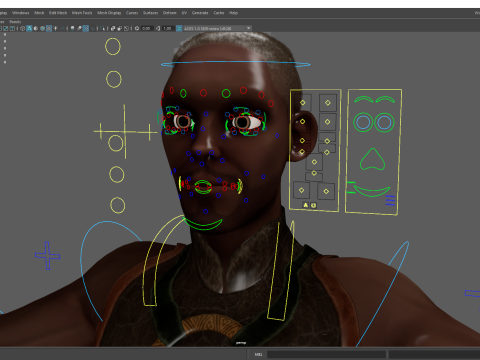Toggle smooth shade all display
The width and height of the screenshot is (480, 360).
coord(29,28)
